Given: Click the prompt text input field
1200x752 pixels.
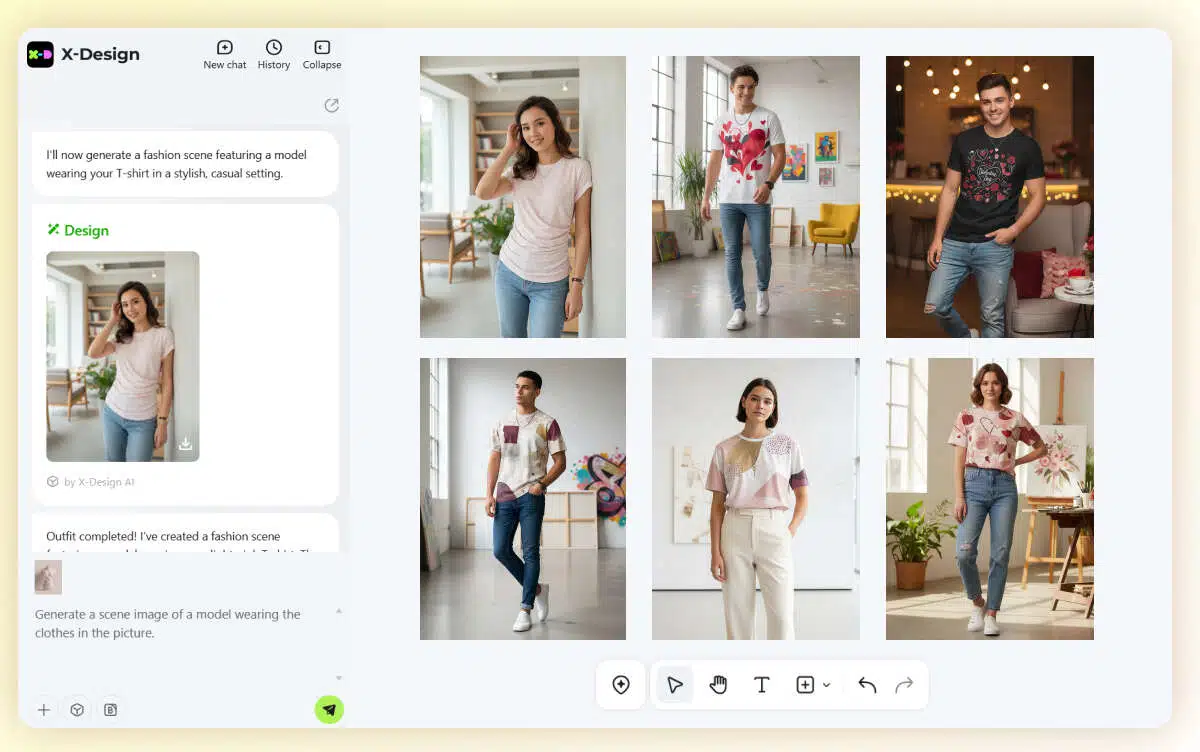Looking at the screenshot, I should point(180,624).
